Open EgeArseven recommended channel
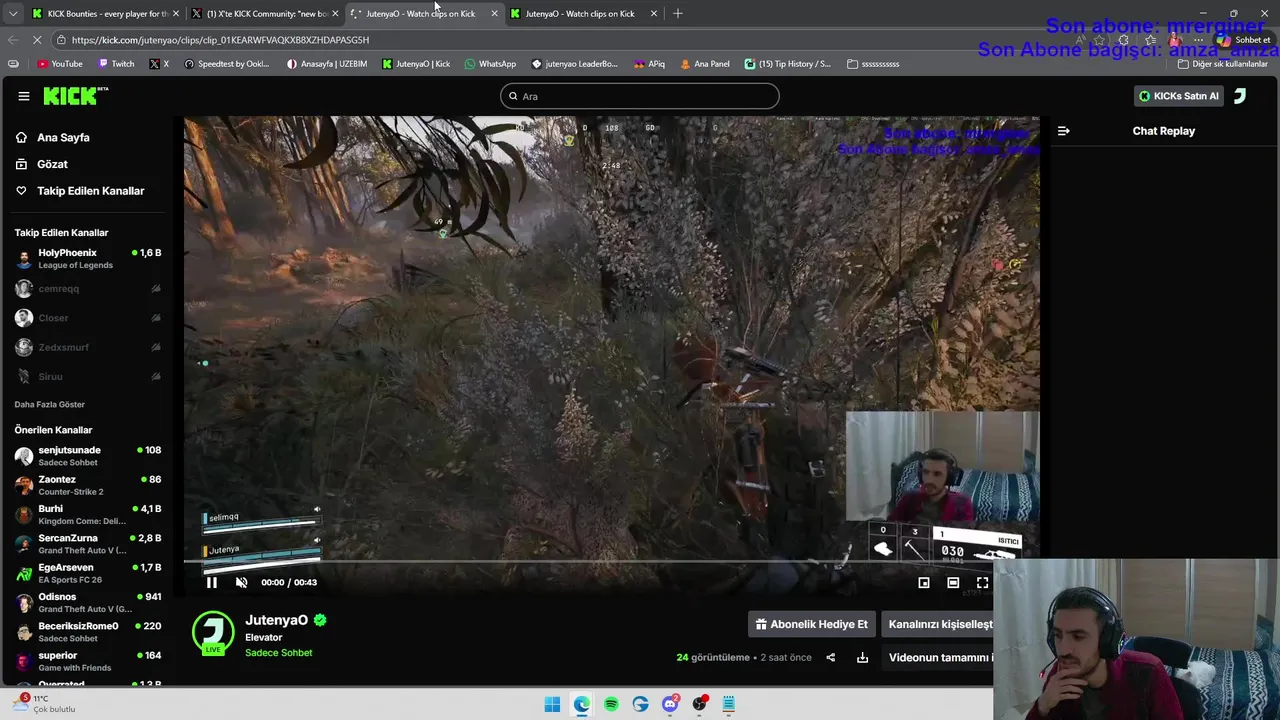Viewport: 1280px width, 720px height. (88, 573)
